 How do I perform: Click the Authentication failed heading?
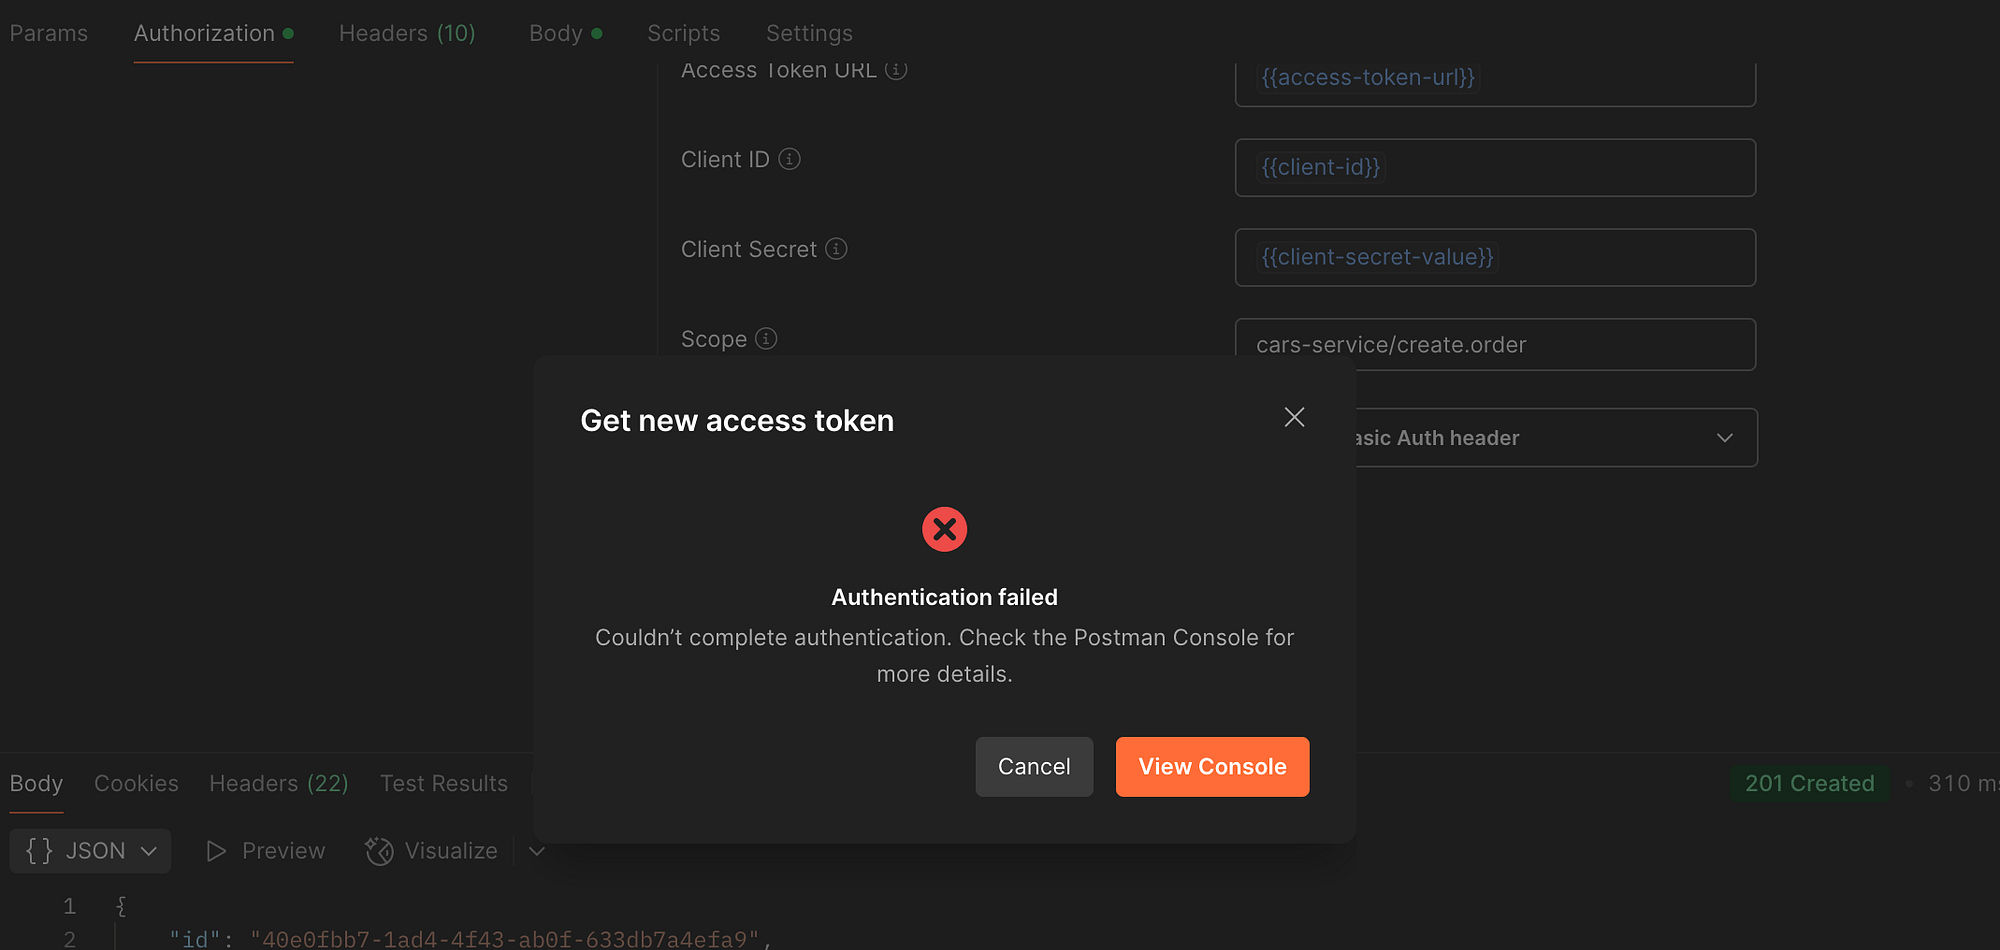[x=944, y=597]
